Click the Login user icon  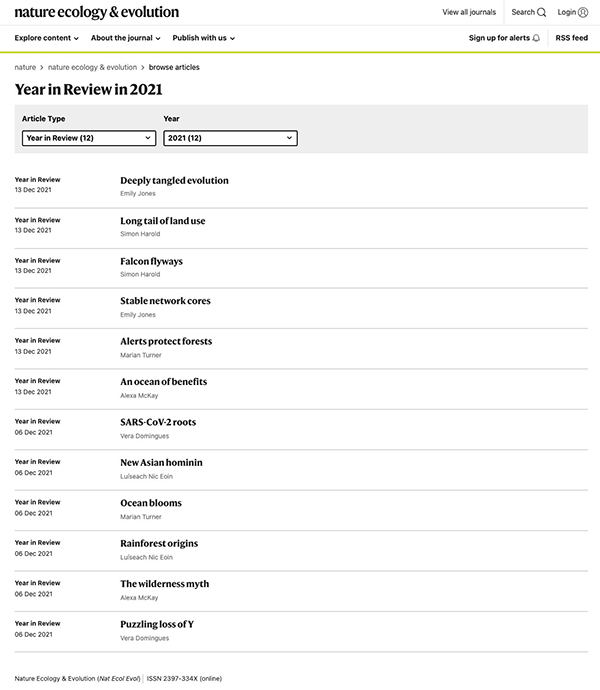(x=583, y=13)
